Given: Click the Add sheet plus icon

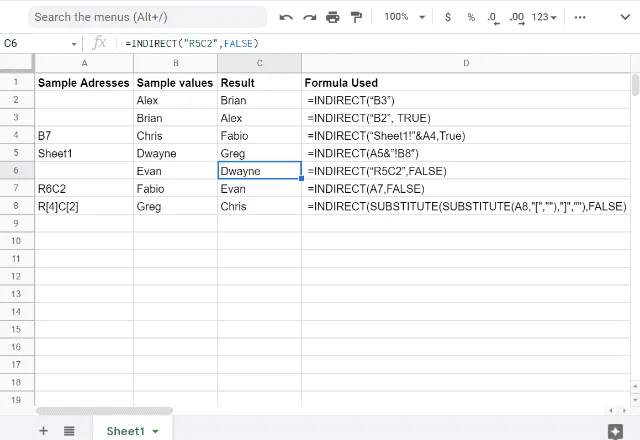Looking at the screenshot, I should [43, 431].
